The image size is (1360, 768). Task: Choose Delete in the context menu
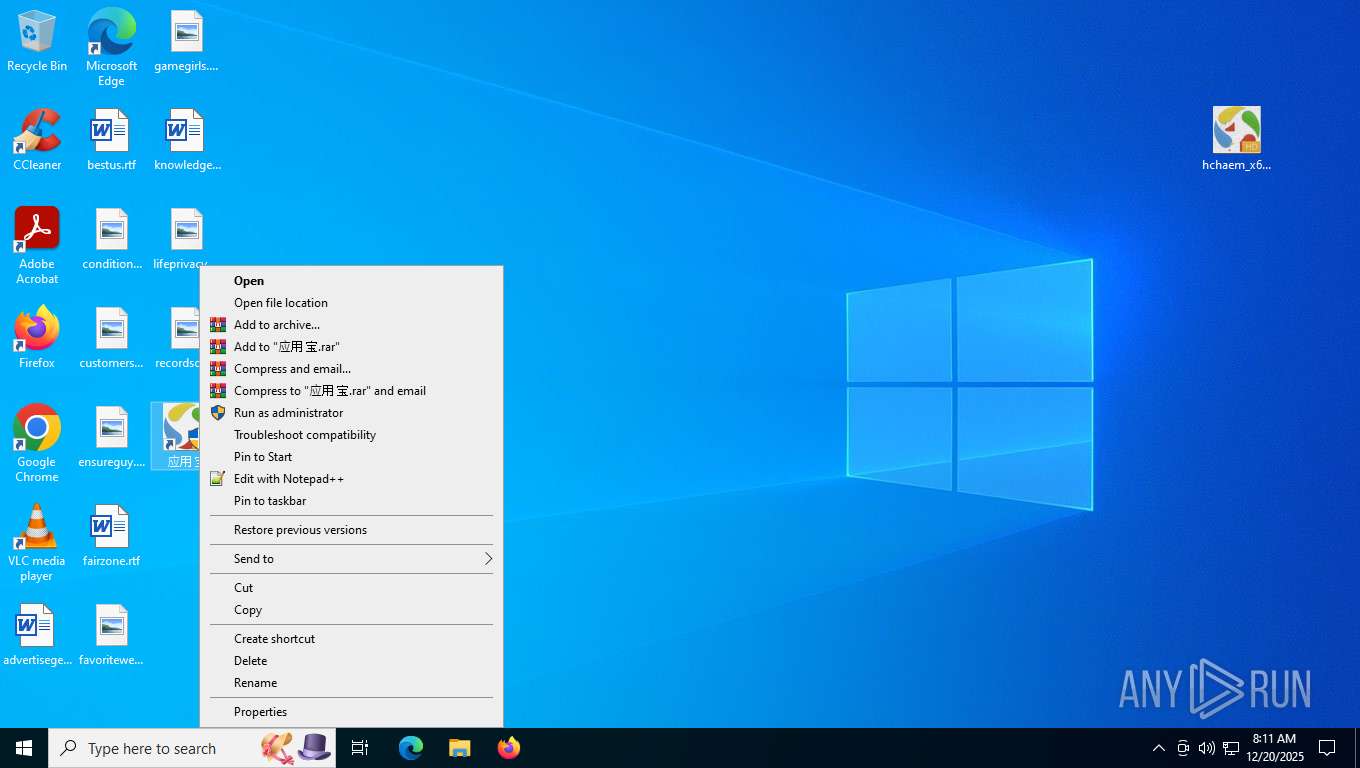pos(351,661)
